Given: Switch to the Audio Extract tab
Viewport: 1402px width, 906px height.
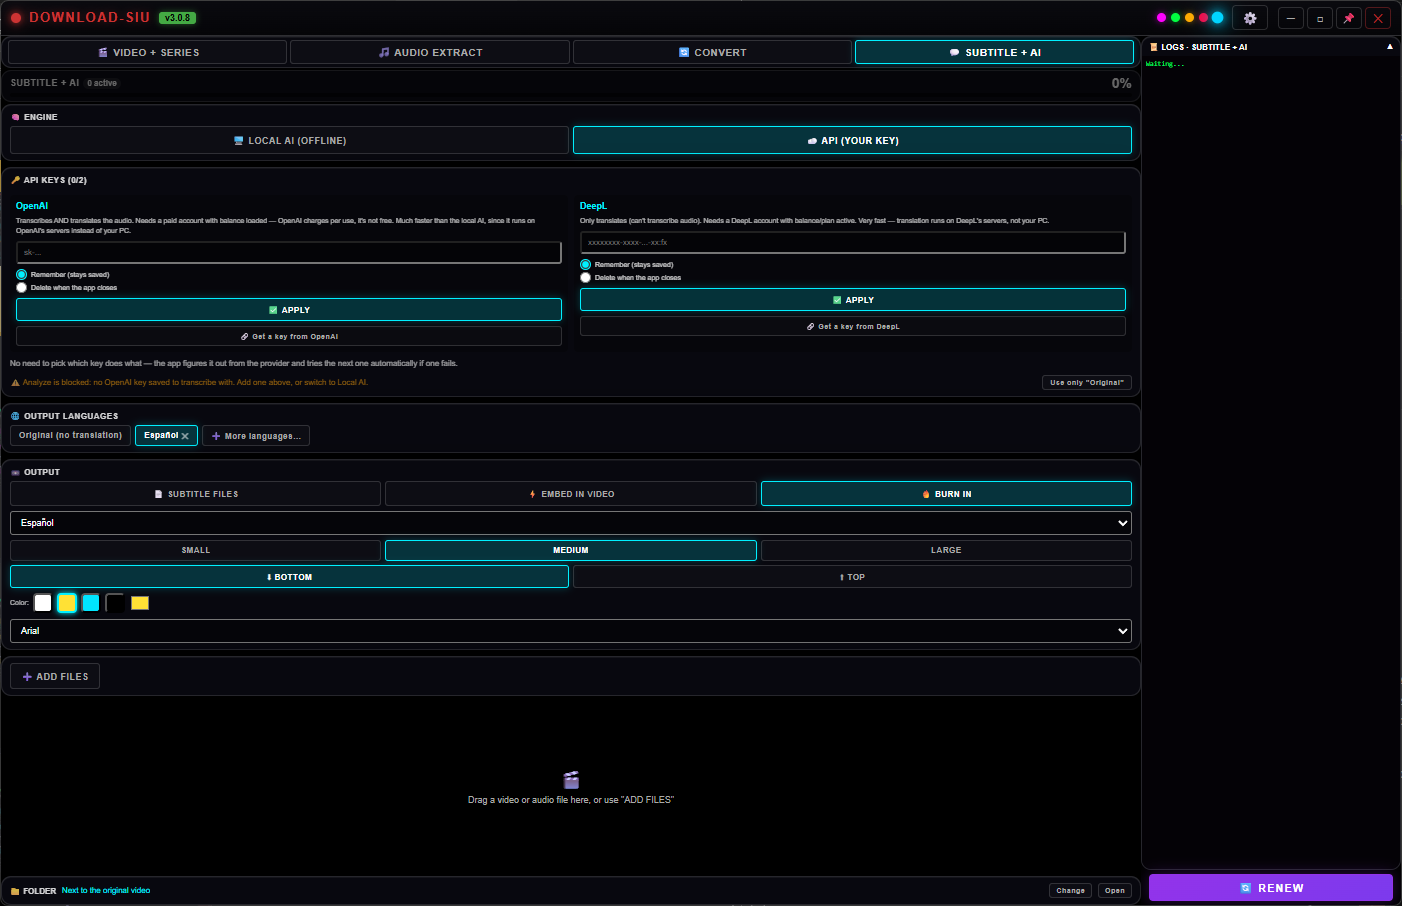Looking at the screenshot, I should (x=430, y=52).
